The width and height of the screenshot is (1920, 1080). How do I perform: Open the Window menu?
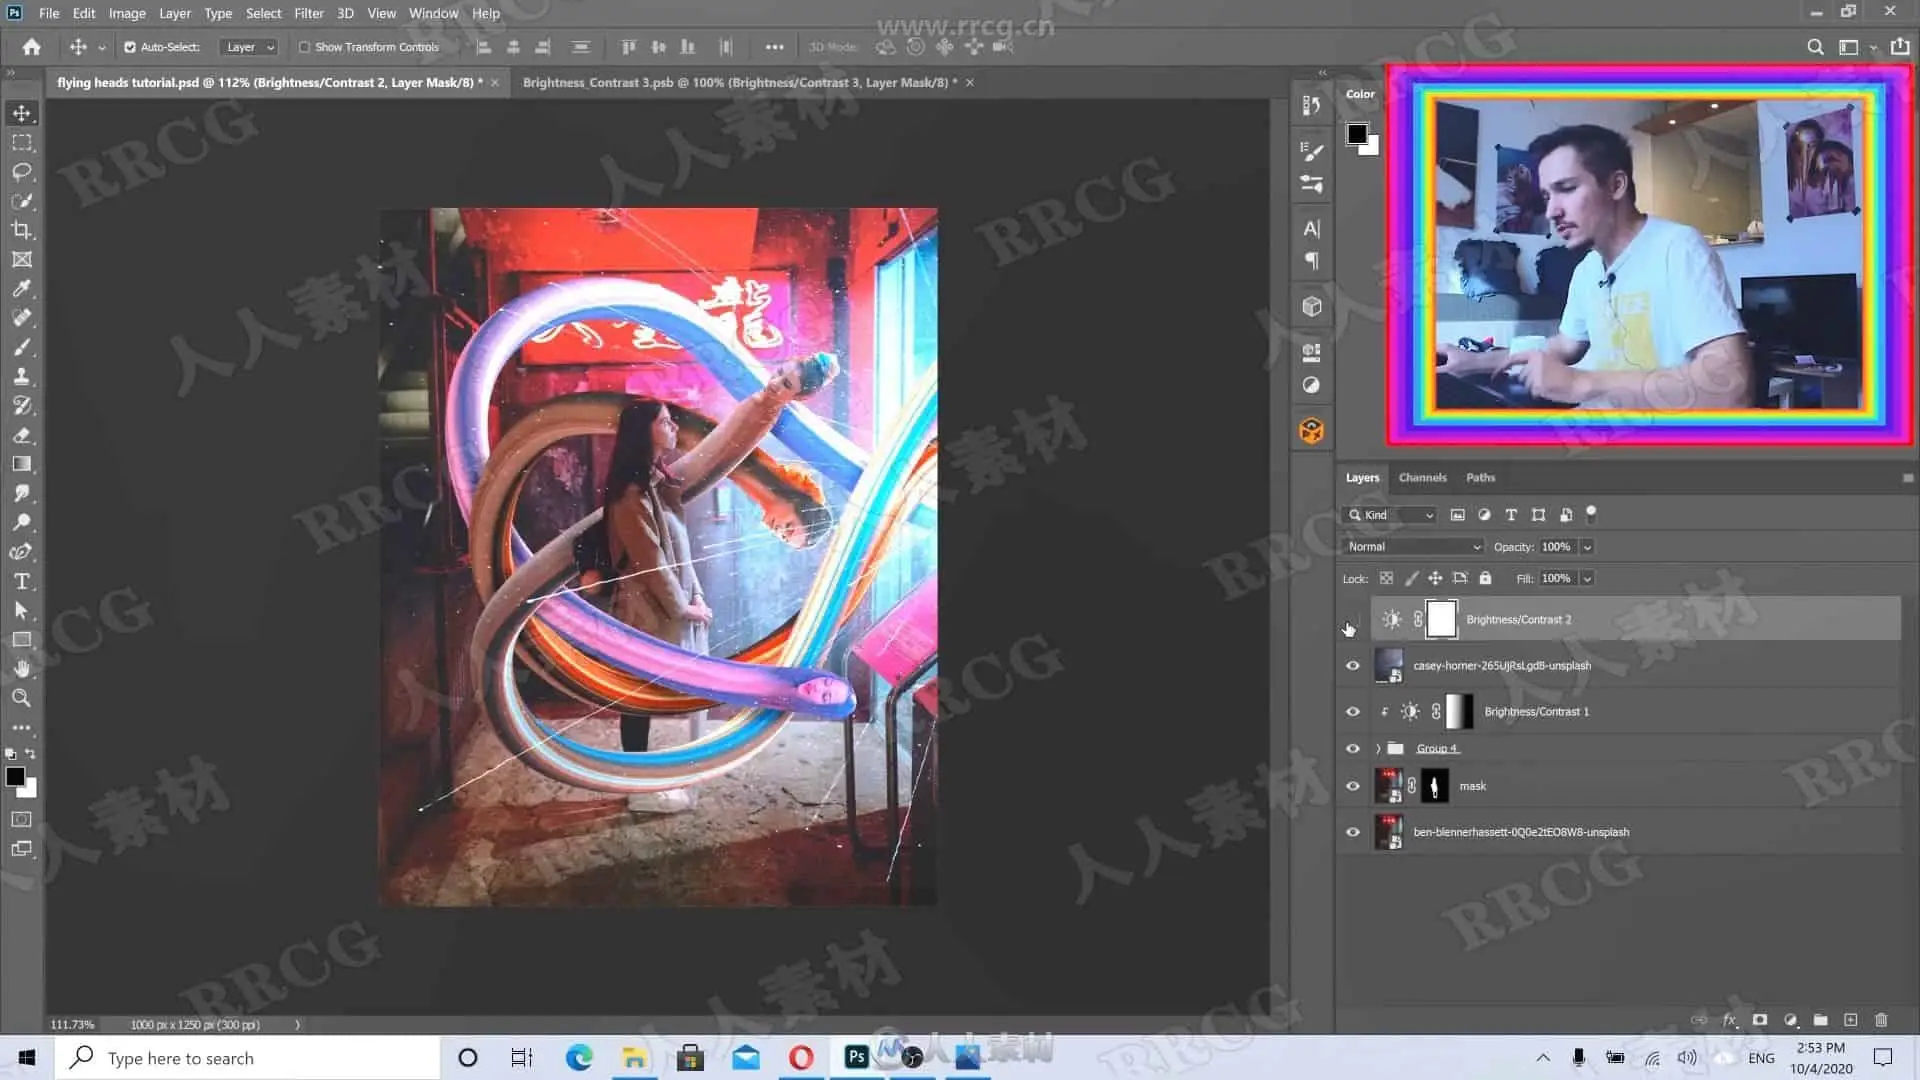click(433, 13)
